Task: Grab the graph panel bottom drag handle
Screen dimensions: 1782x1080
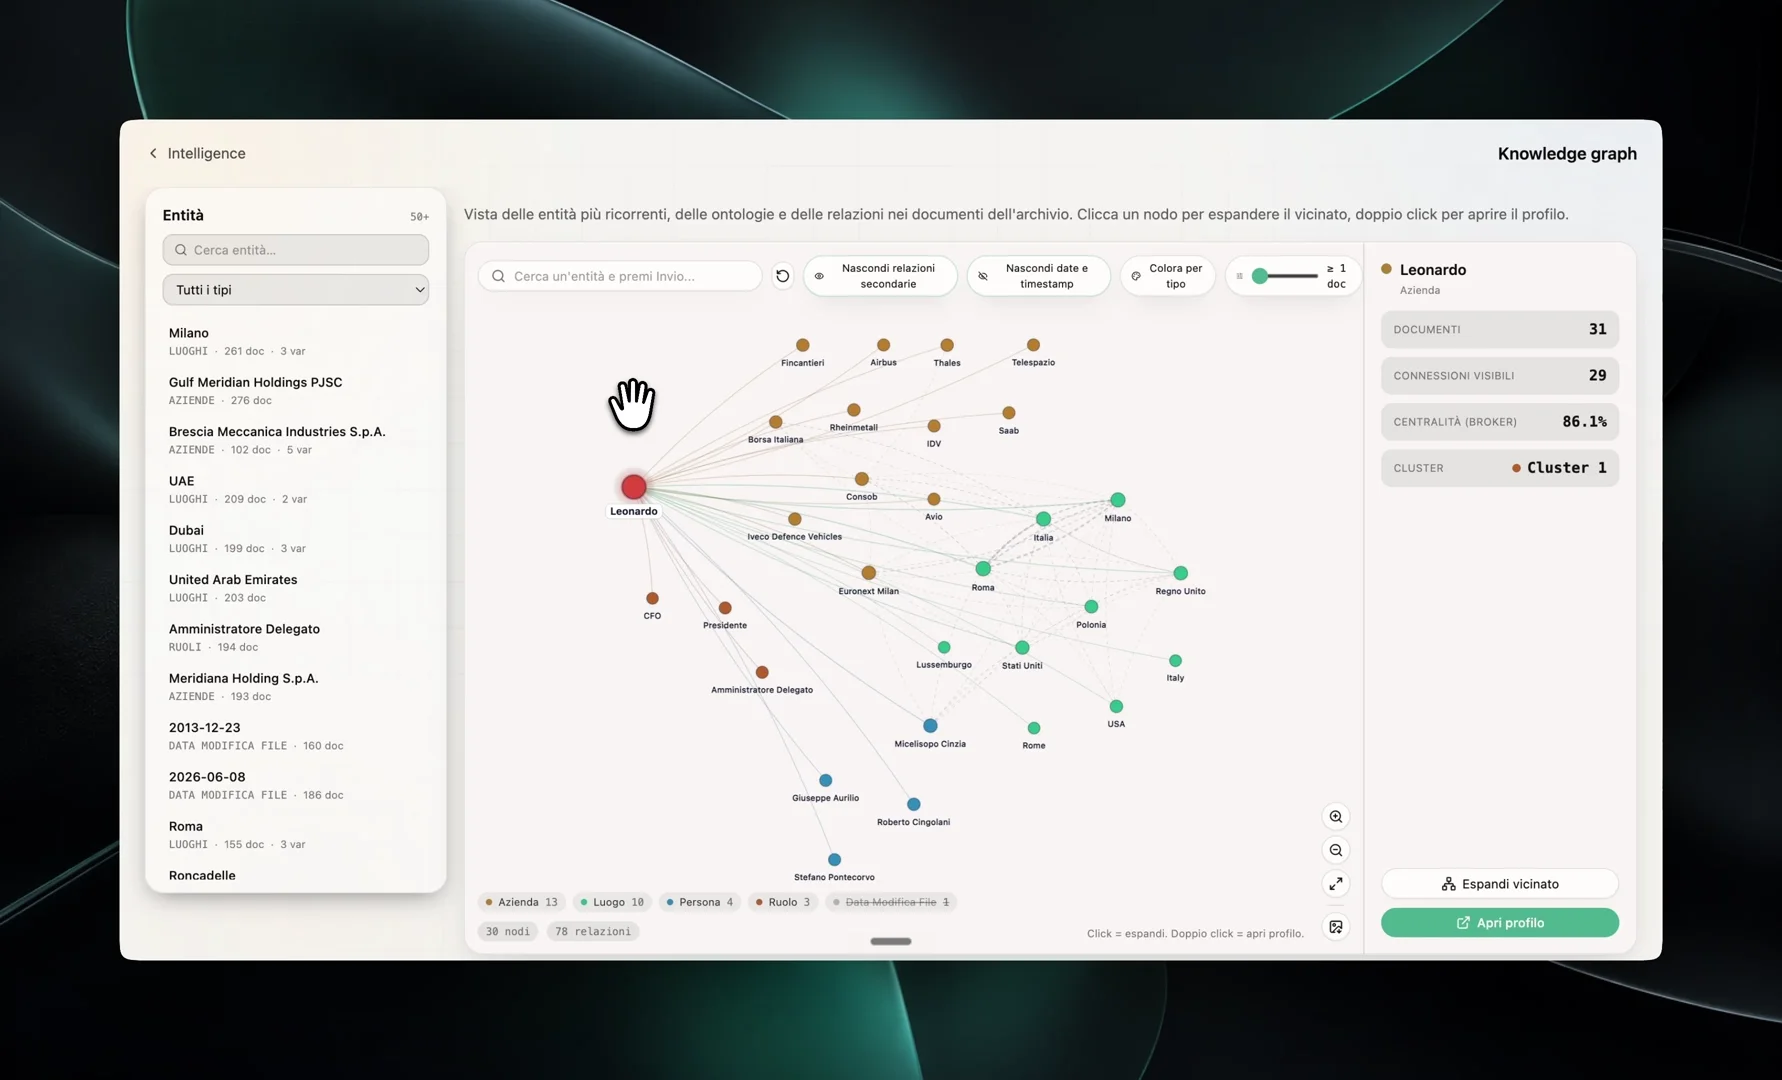Action: 890,941
